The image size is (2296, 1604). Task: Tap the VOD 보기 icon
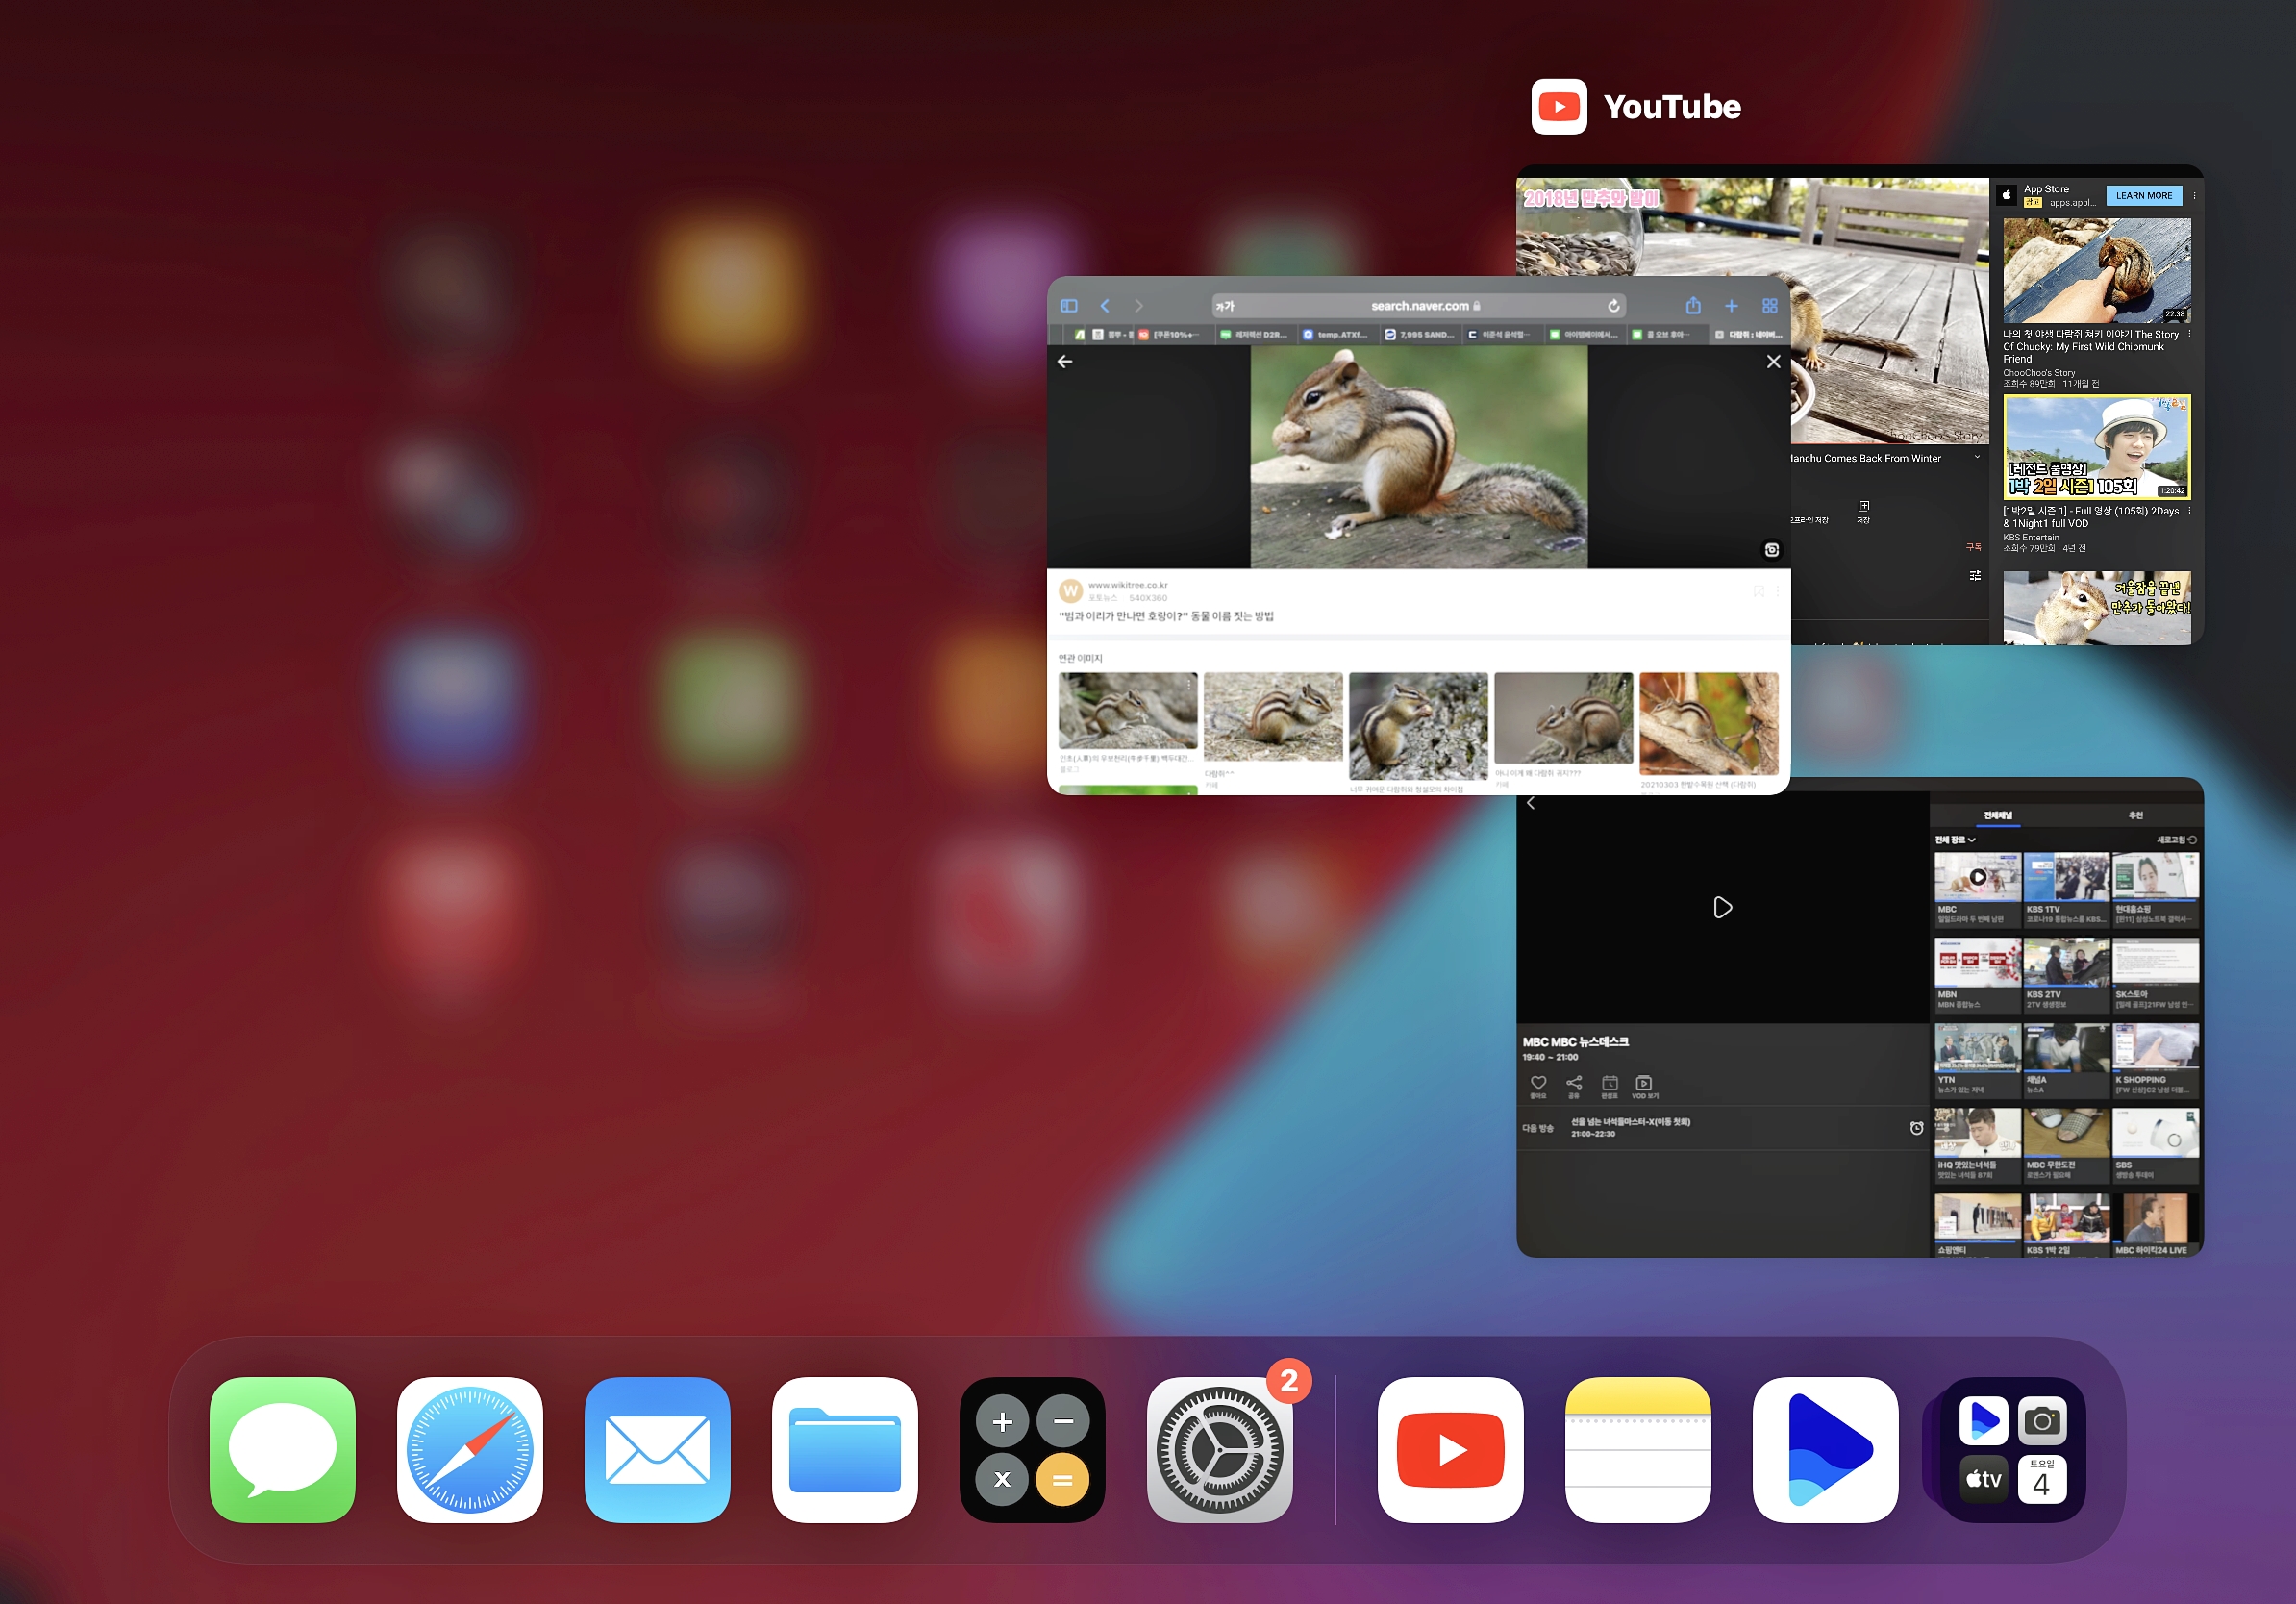pyautogui.click(x=1644, y=1085)
